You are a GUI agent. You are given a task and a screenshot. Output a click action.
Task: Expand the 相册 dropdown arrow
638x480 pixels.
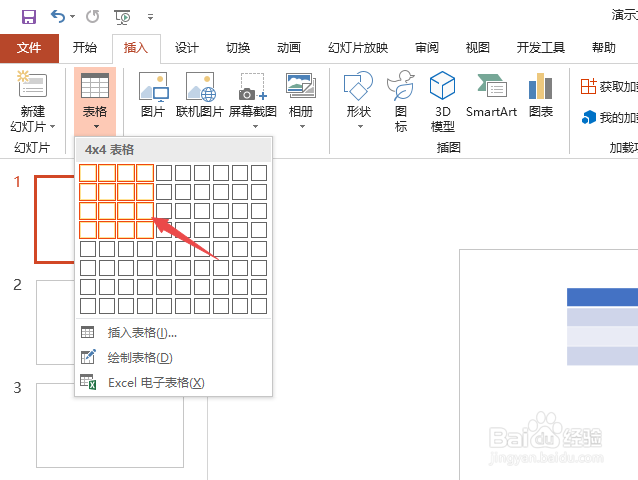pos(302,127)
